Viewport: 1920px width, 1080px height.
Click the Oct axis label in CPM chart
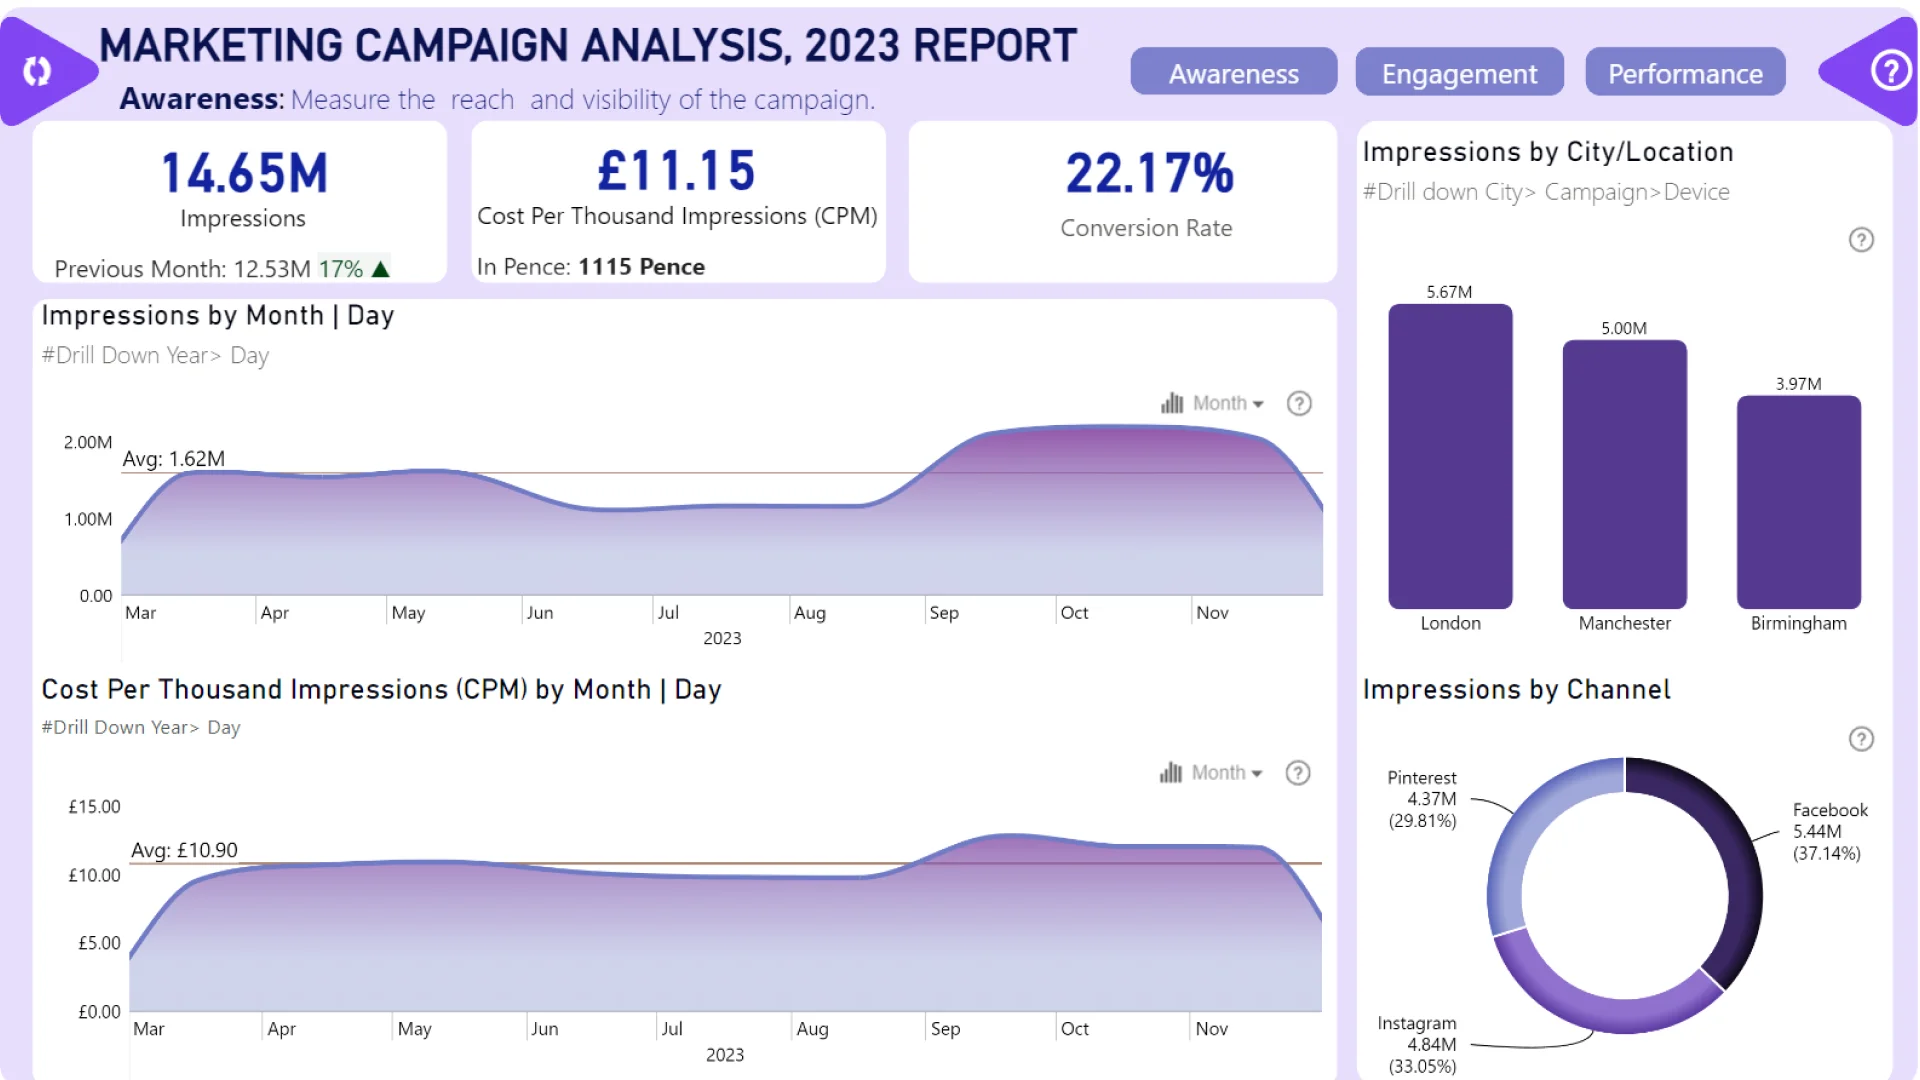[1074, 1029]
